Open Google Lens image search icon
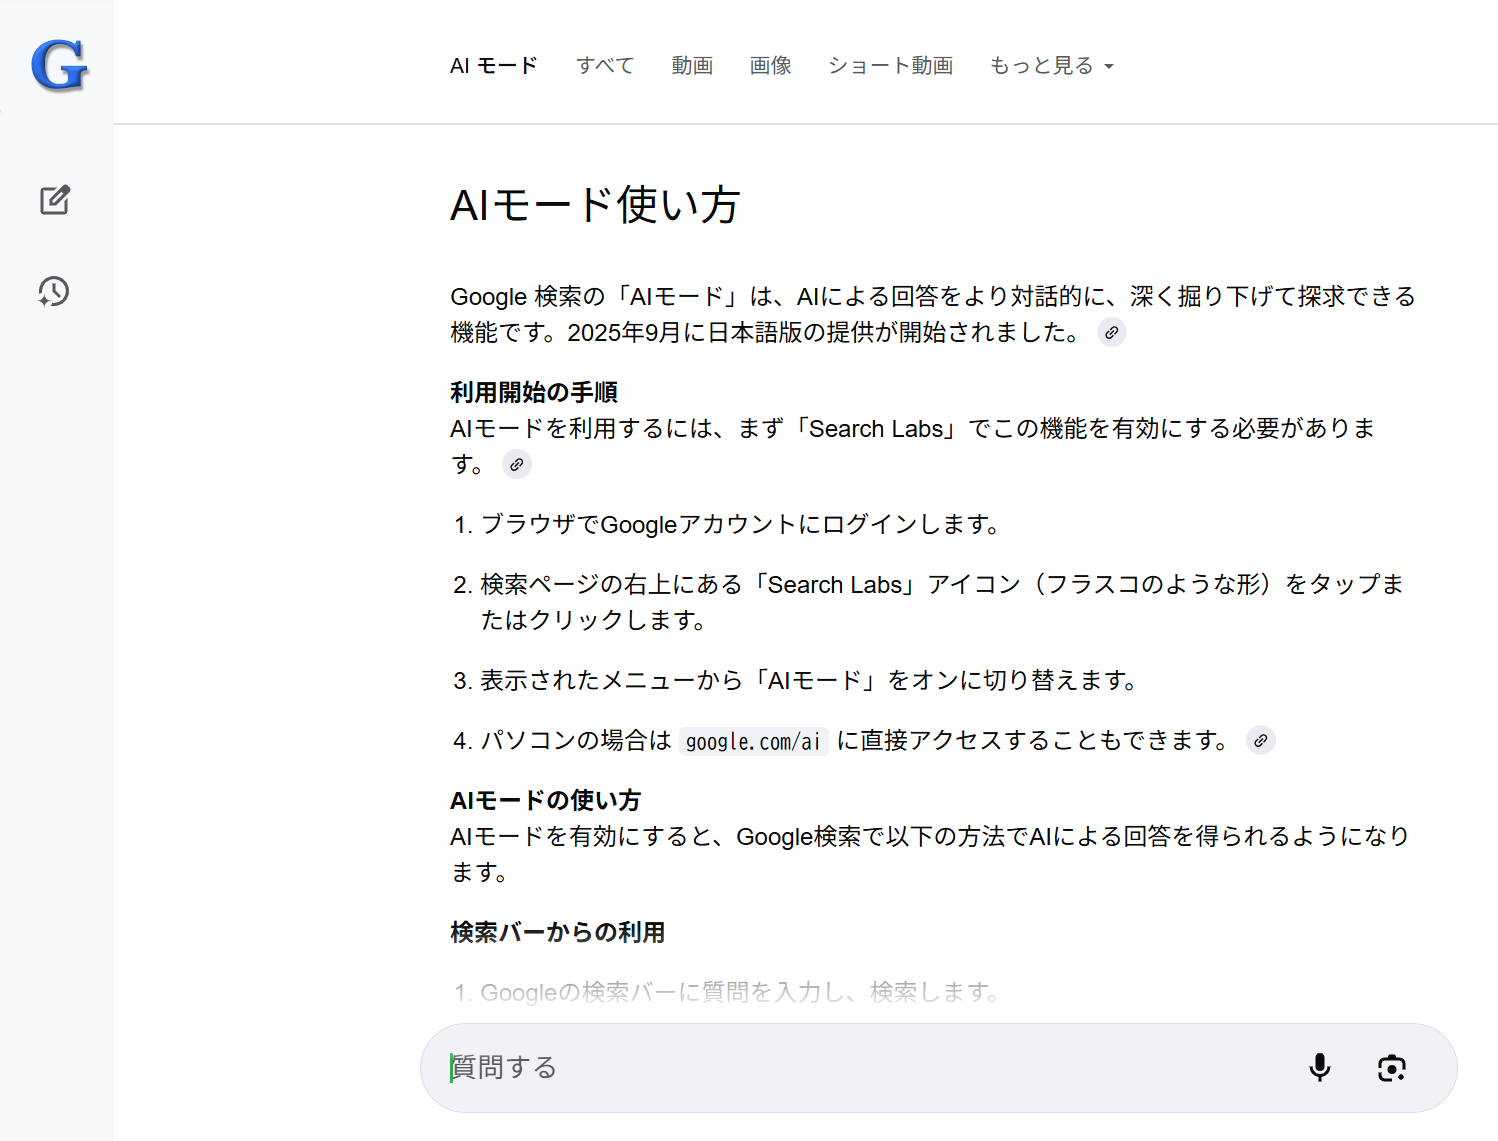This screenshot has width=1498, height=1141. [x=1391, y=1068]
